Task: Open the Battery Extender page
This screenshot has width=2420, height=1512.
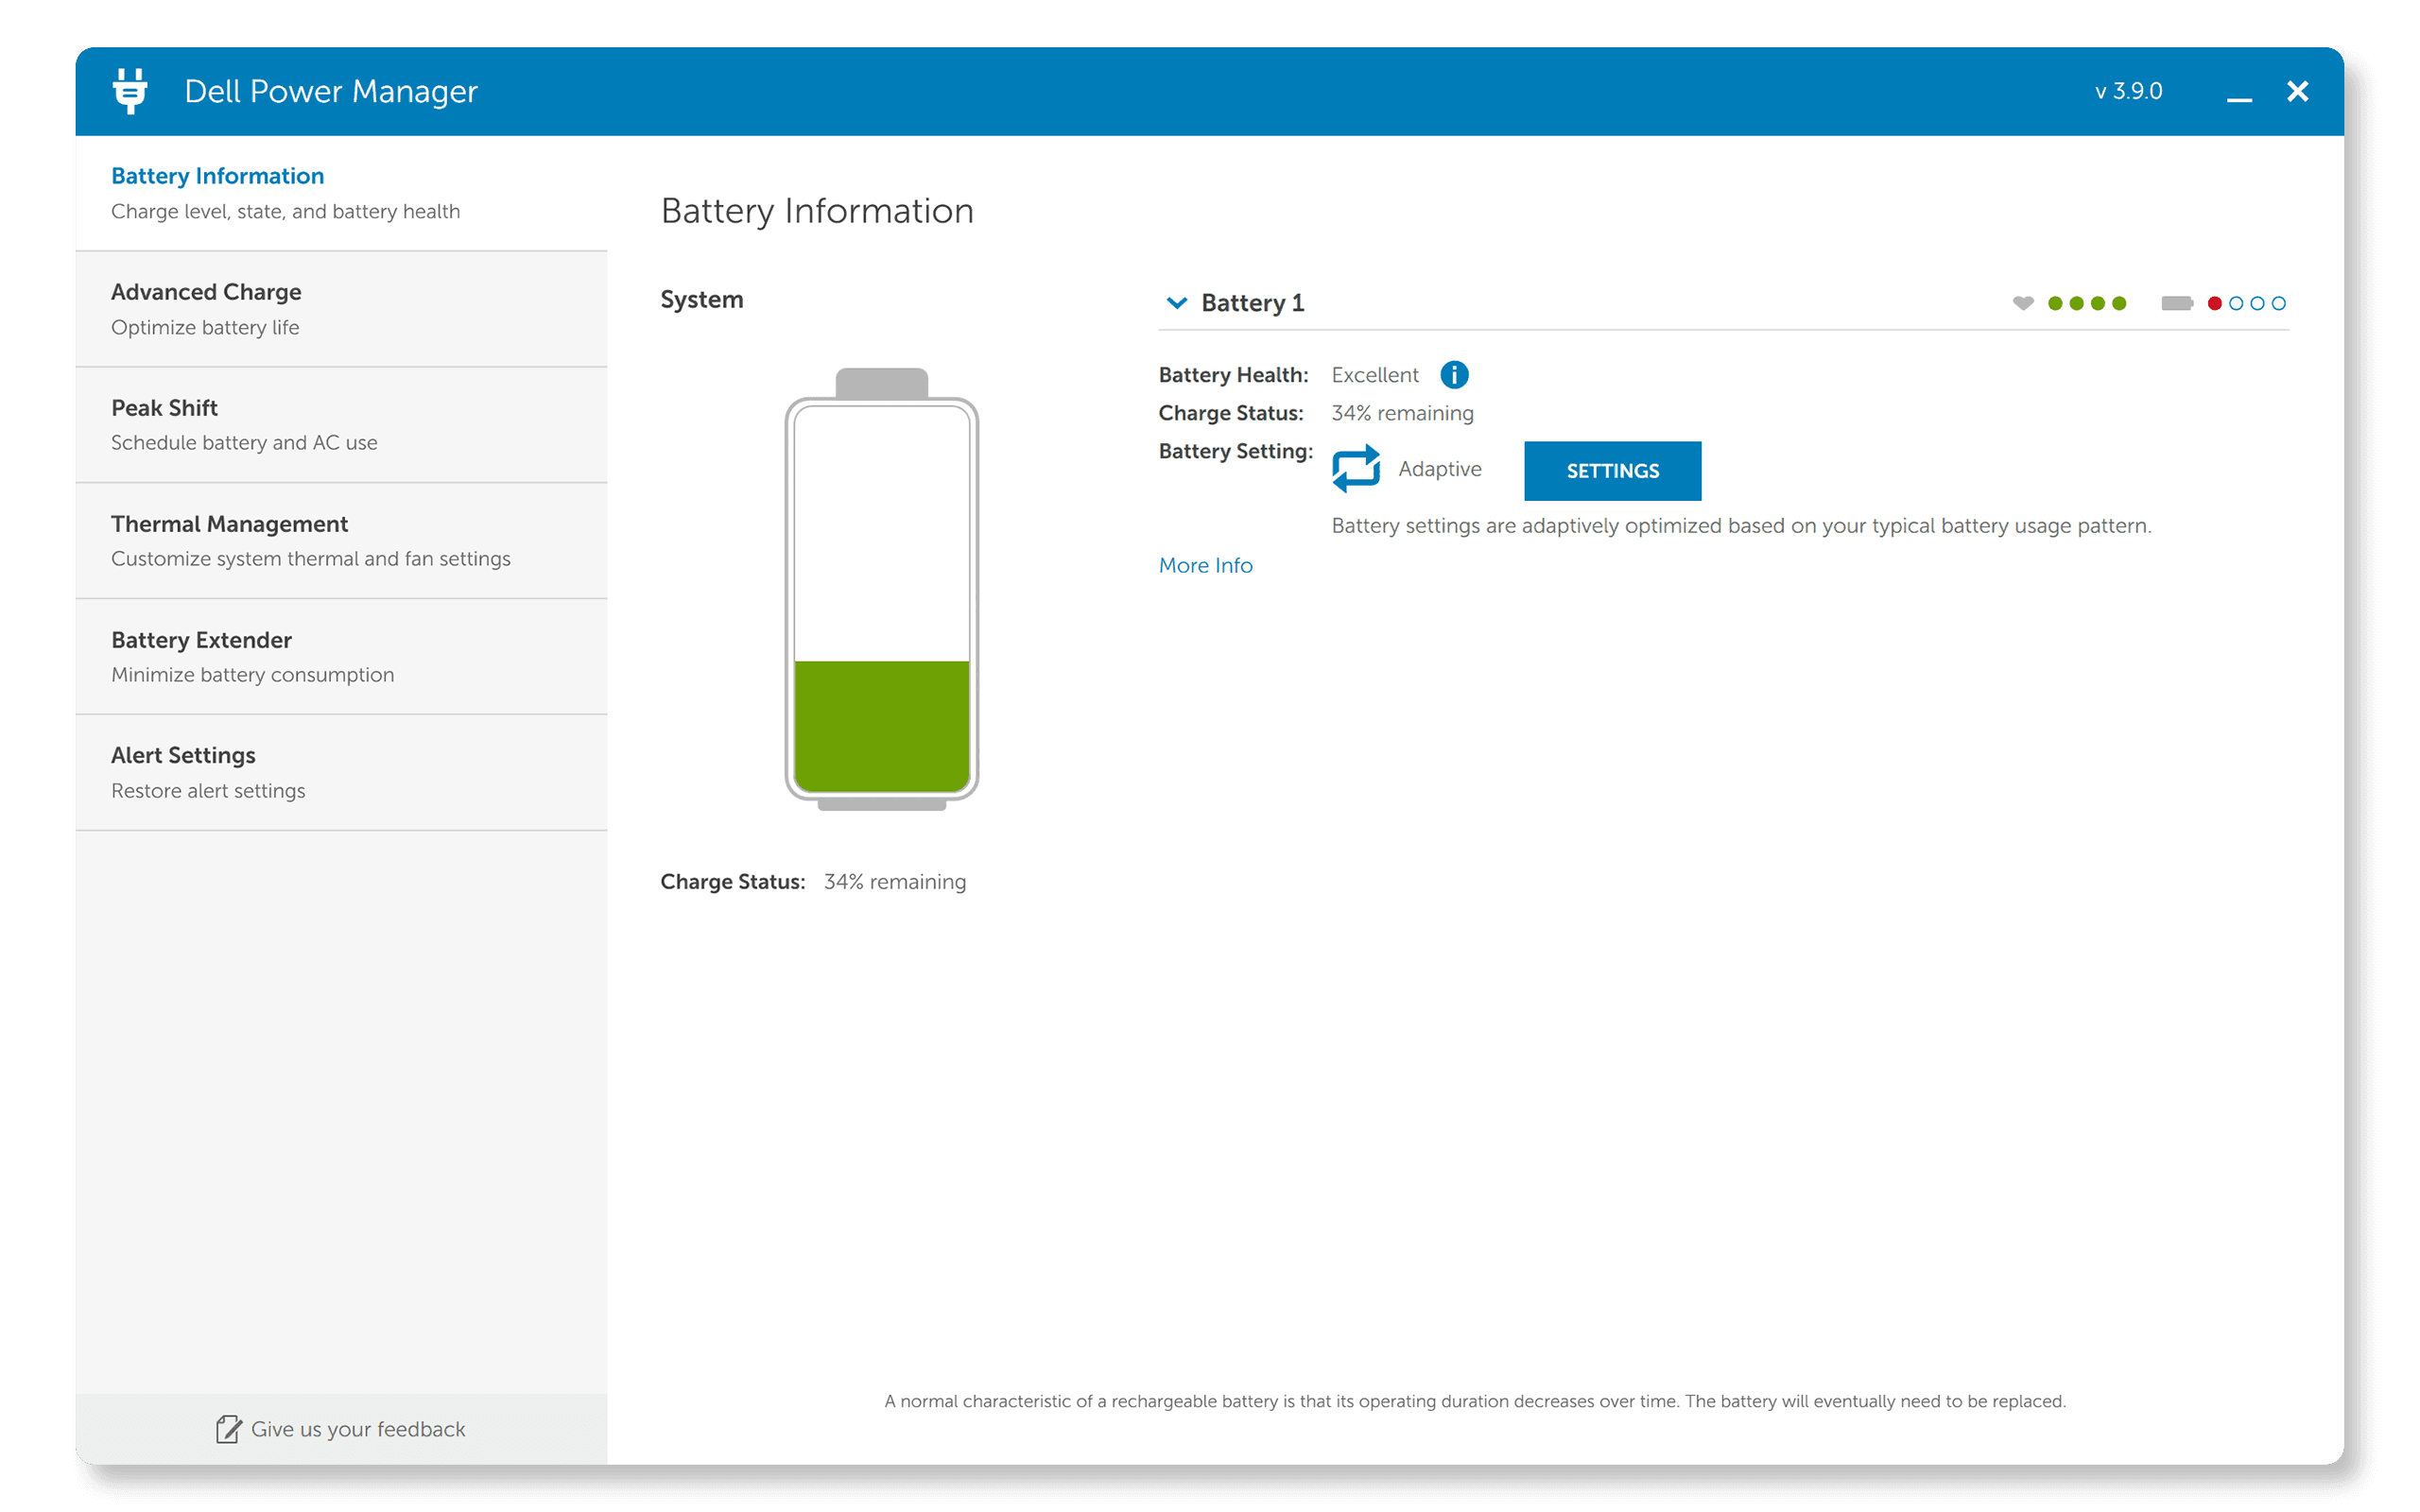Action: (x=341, y=657)
